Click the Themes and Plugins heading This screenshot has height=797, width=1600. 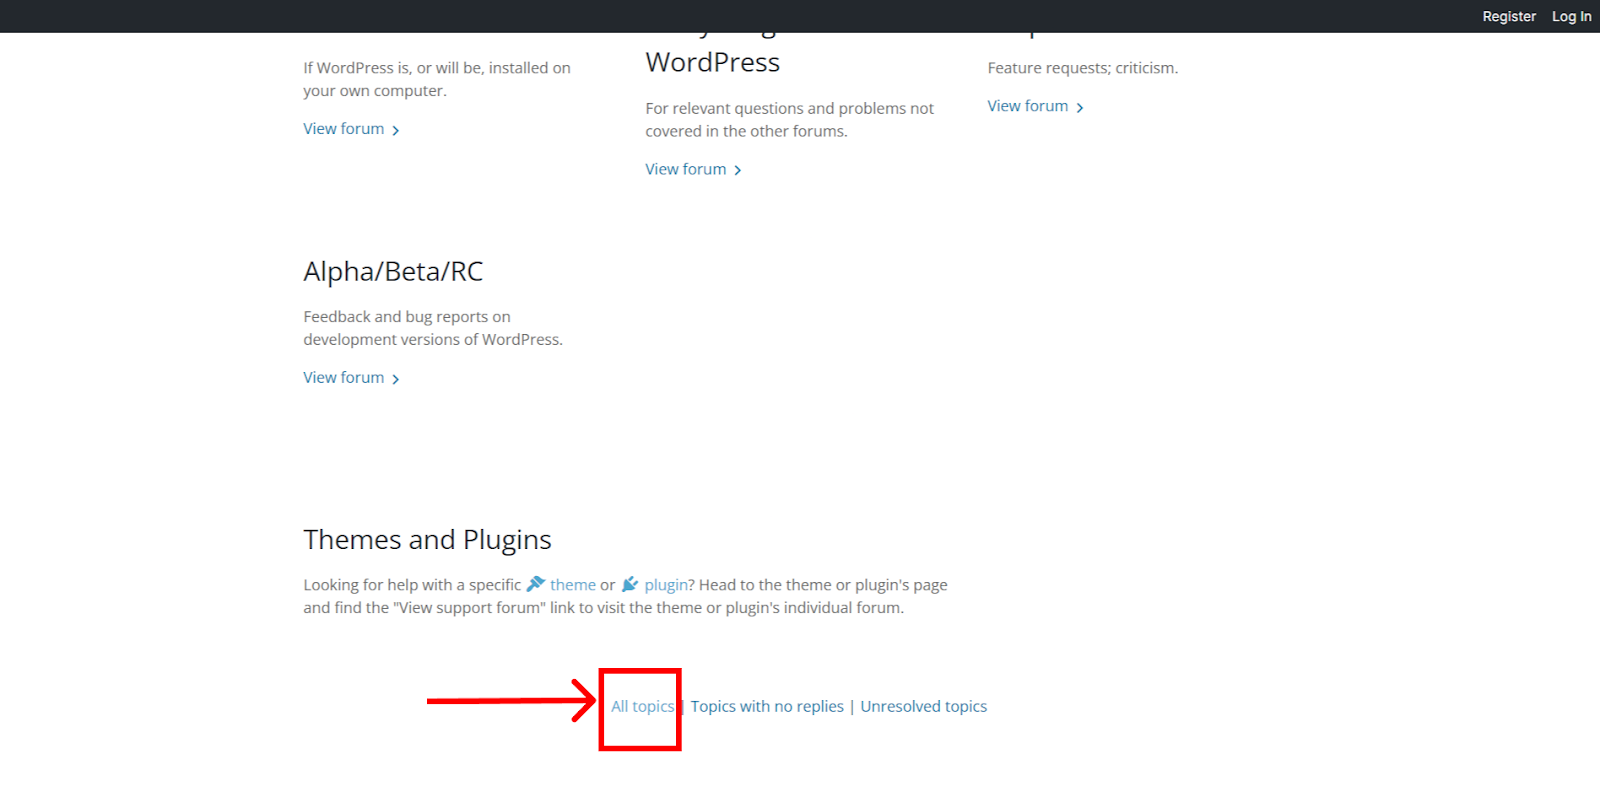point(428,540)
